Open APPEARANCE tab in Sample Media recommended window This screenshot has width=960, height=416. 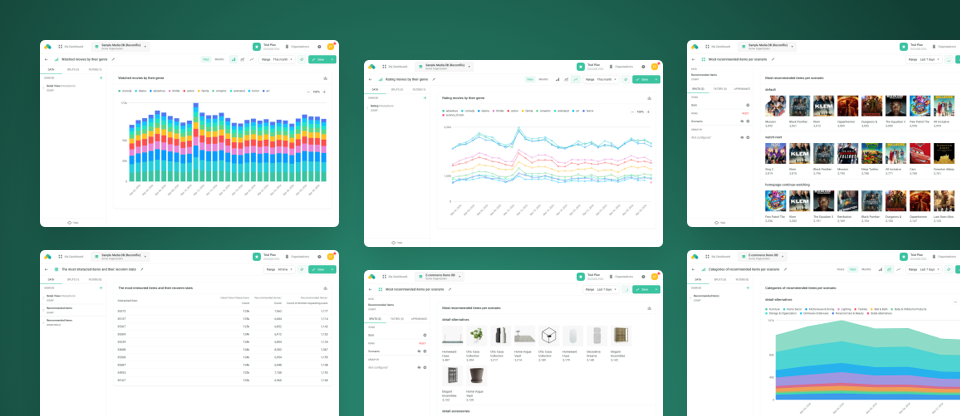pyautogui.click(x=743, y=89)
